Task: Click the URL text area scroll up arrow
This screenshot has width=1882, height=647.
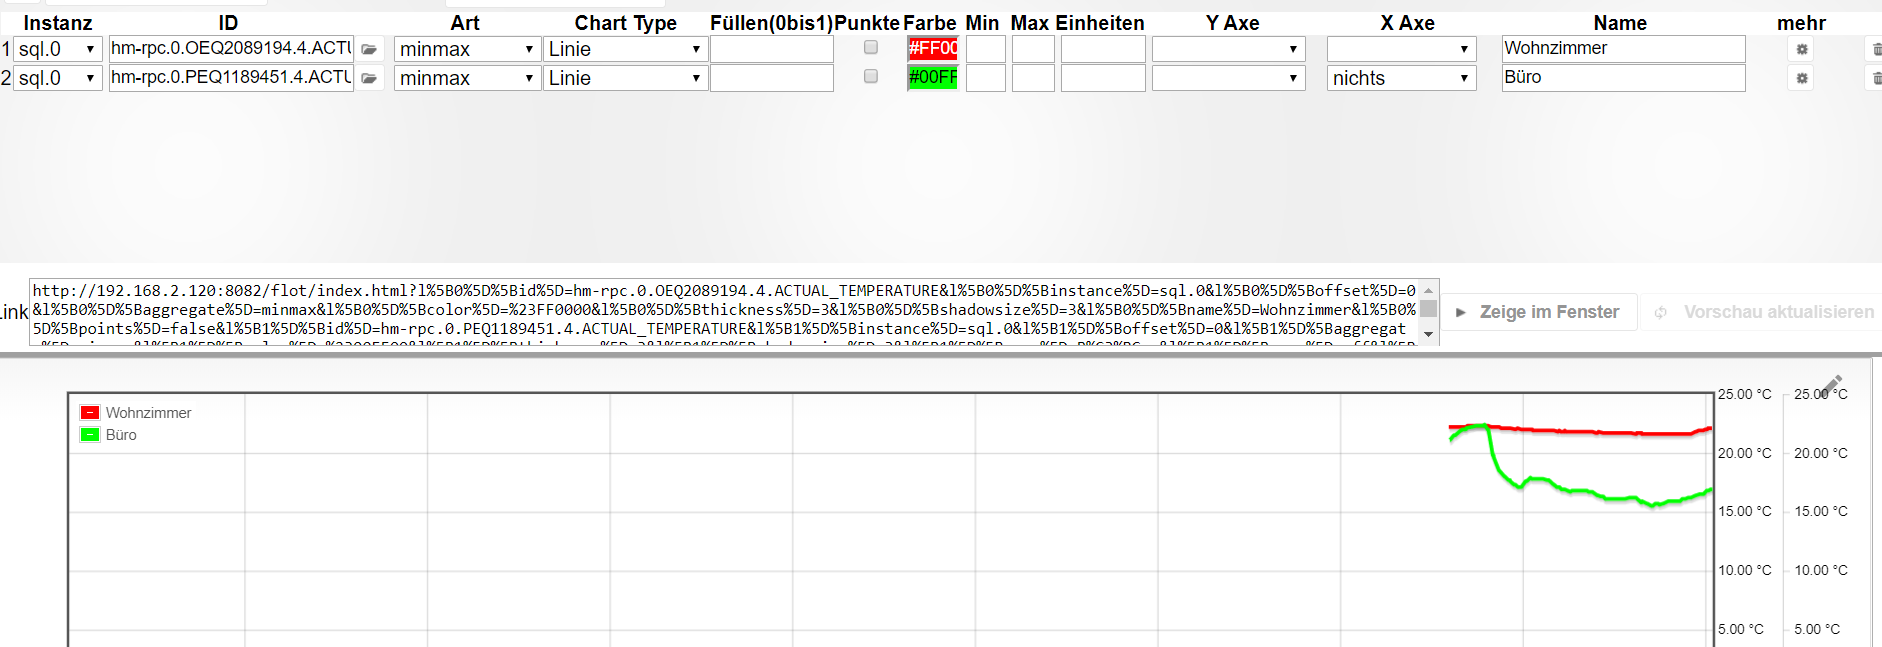Action: (1429, 290)
